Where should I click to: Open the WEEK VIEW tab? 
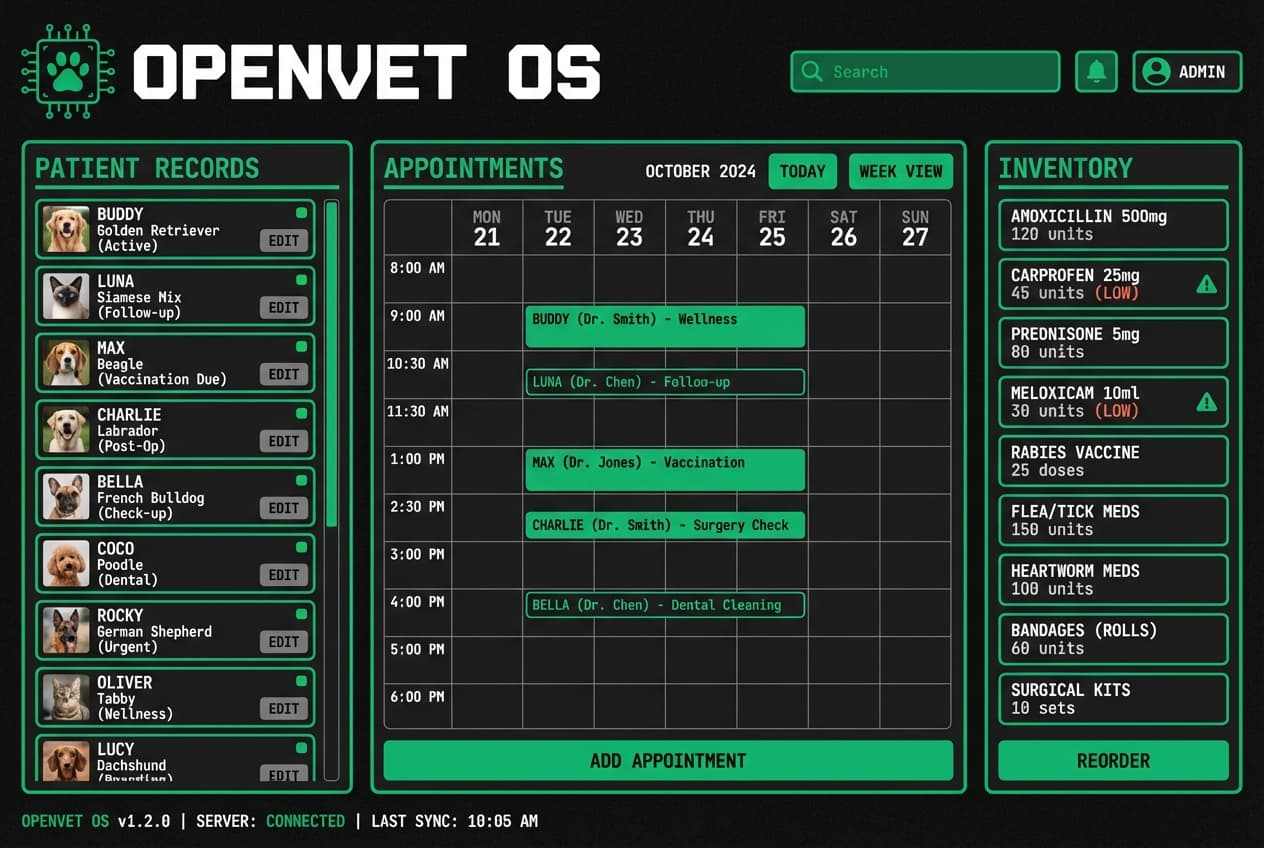tap(900, 171)
